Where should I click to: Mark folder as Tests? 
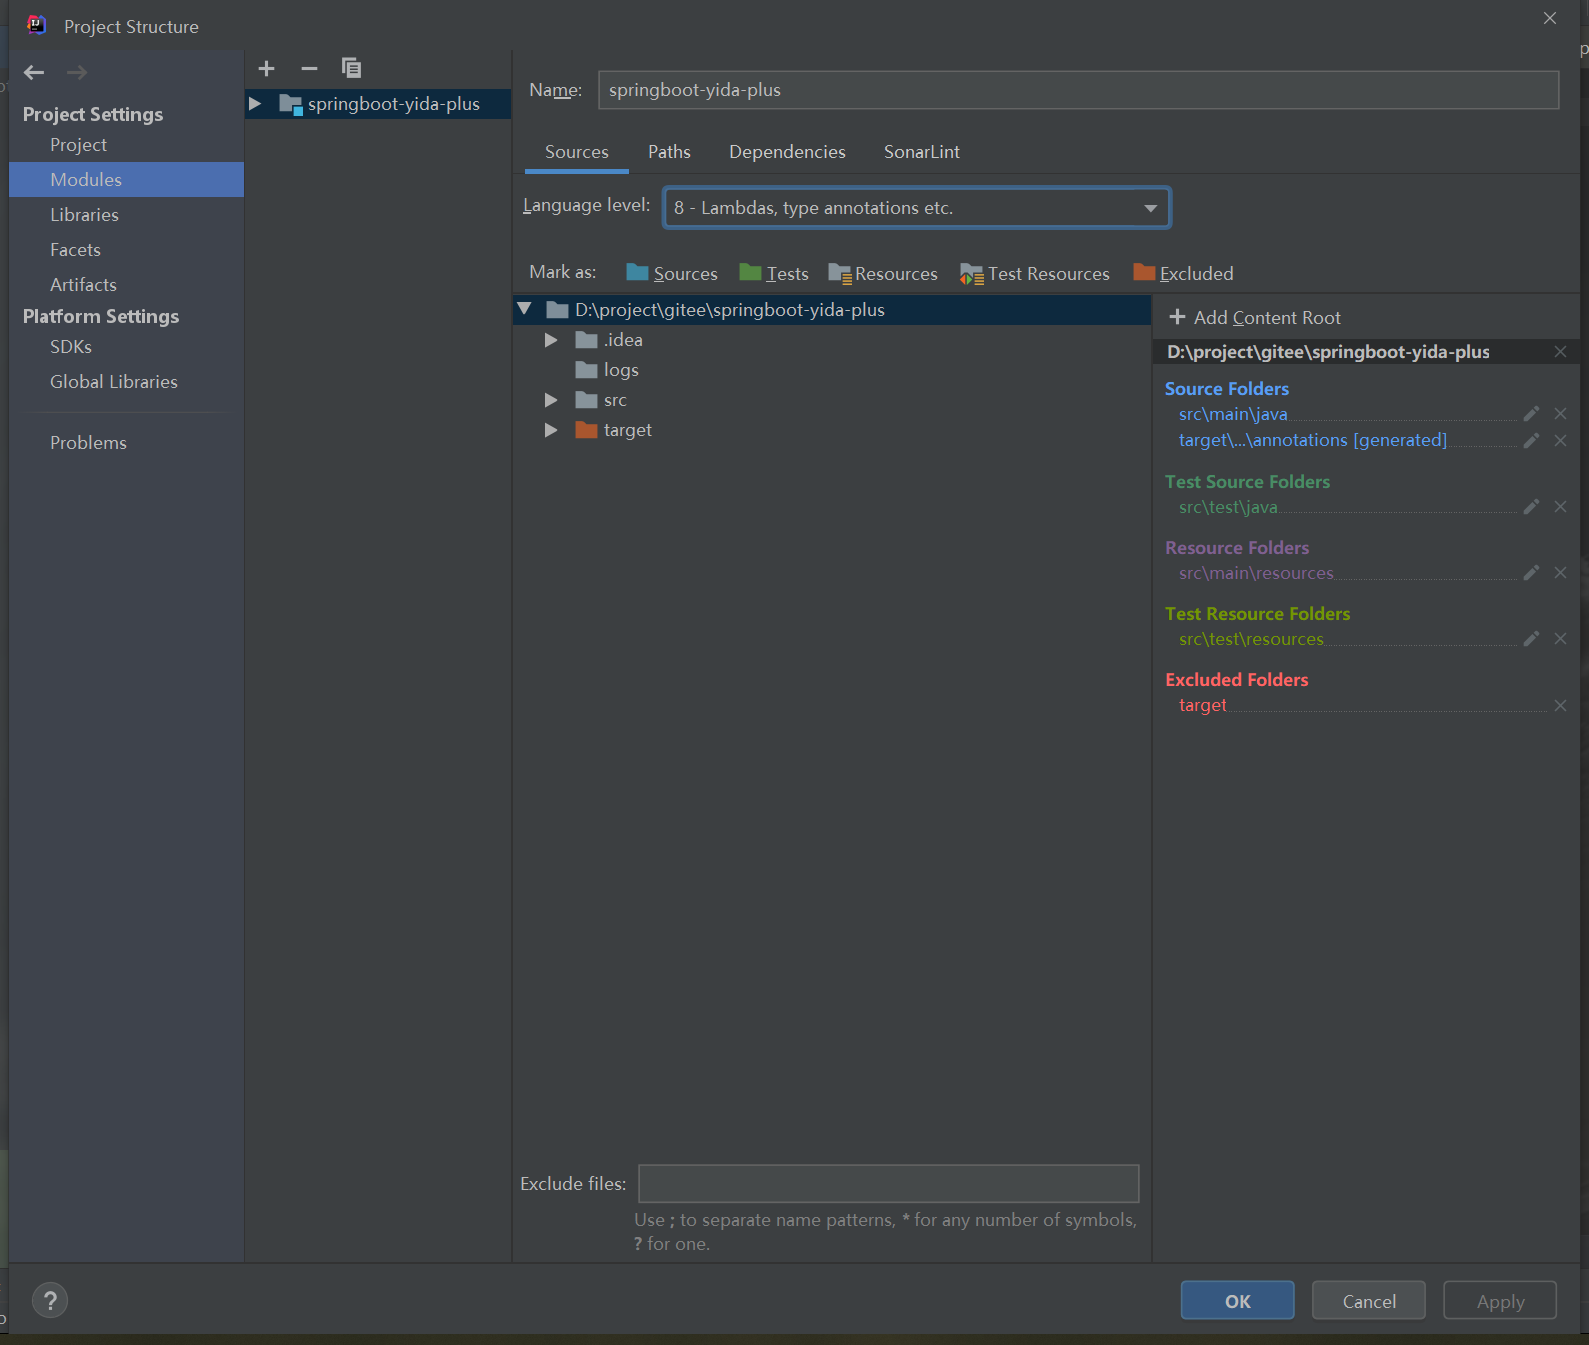point(774,273)
